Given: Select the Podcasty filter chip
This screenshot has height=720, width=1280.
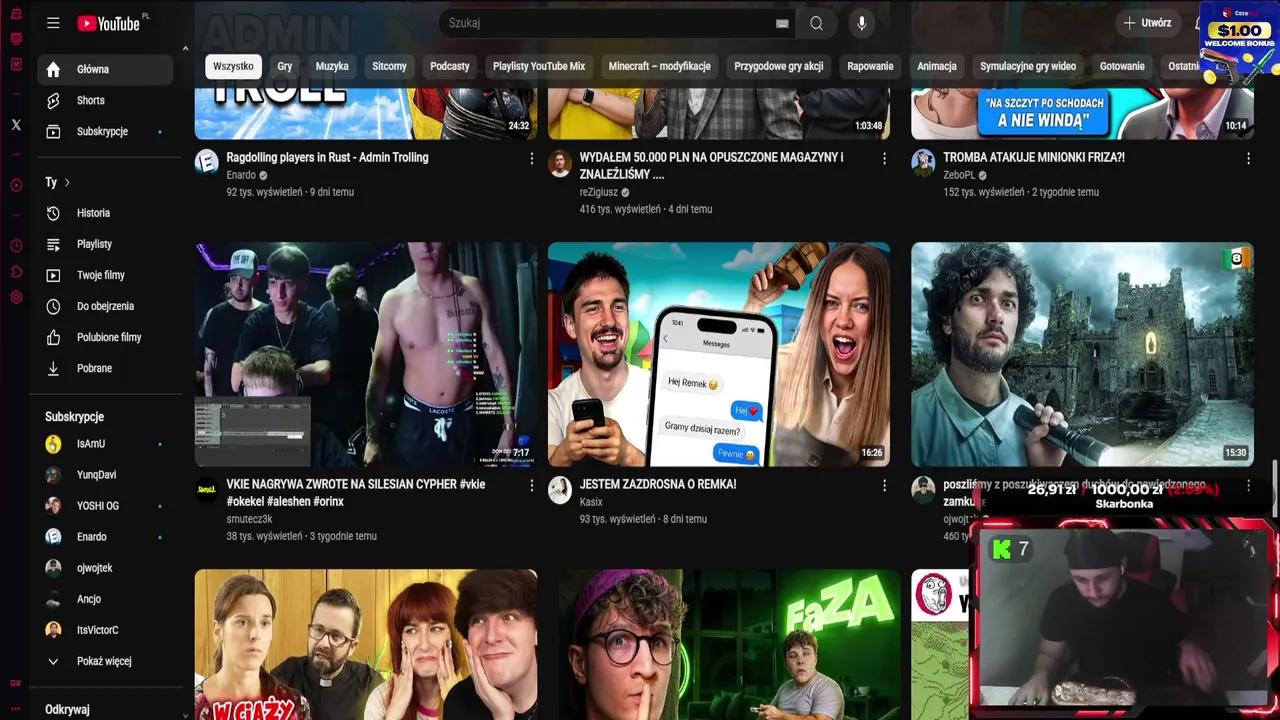Looking at the screenshot, I should pyautogui.click(x=450, y=66).
